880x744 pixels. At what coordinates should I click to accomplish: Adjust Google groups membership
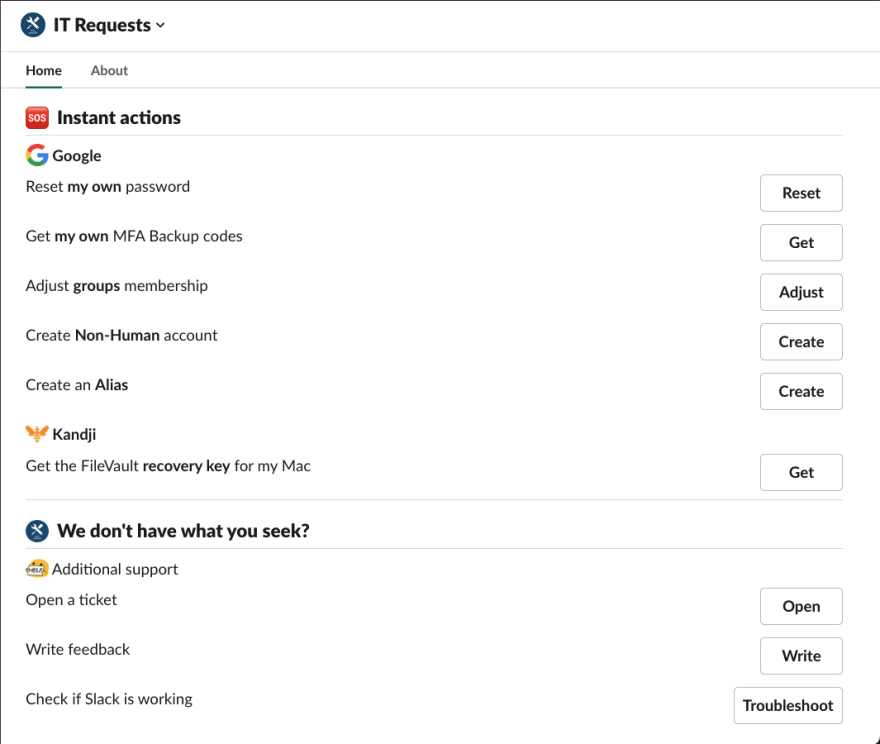801,292
